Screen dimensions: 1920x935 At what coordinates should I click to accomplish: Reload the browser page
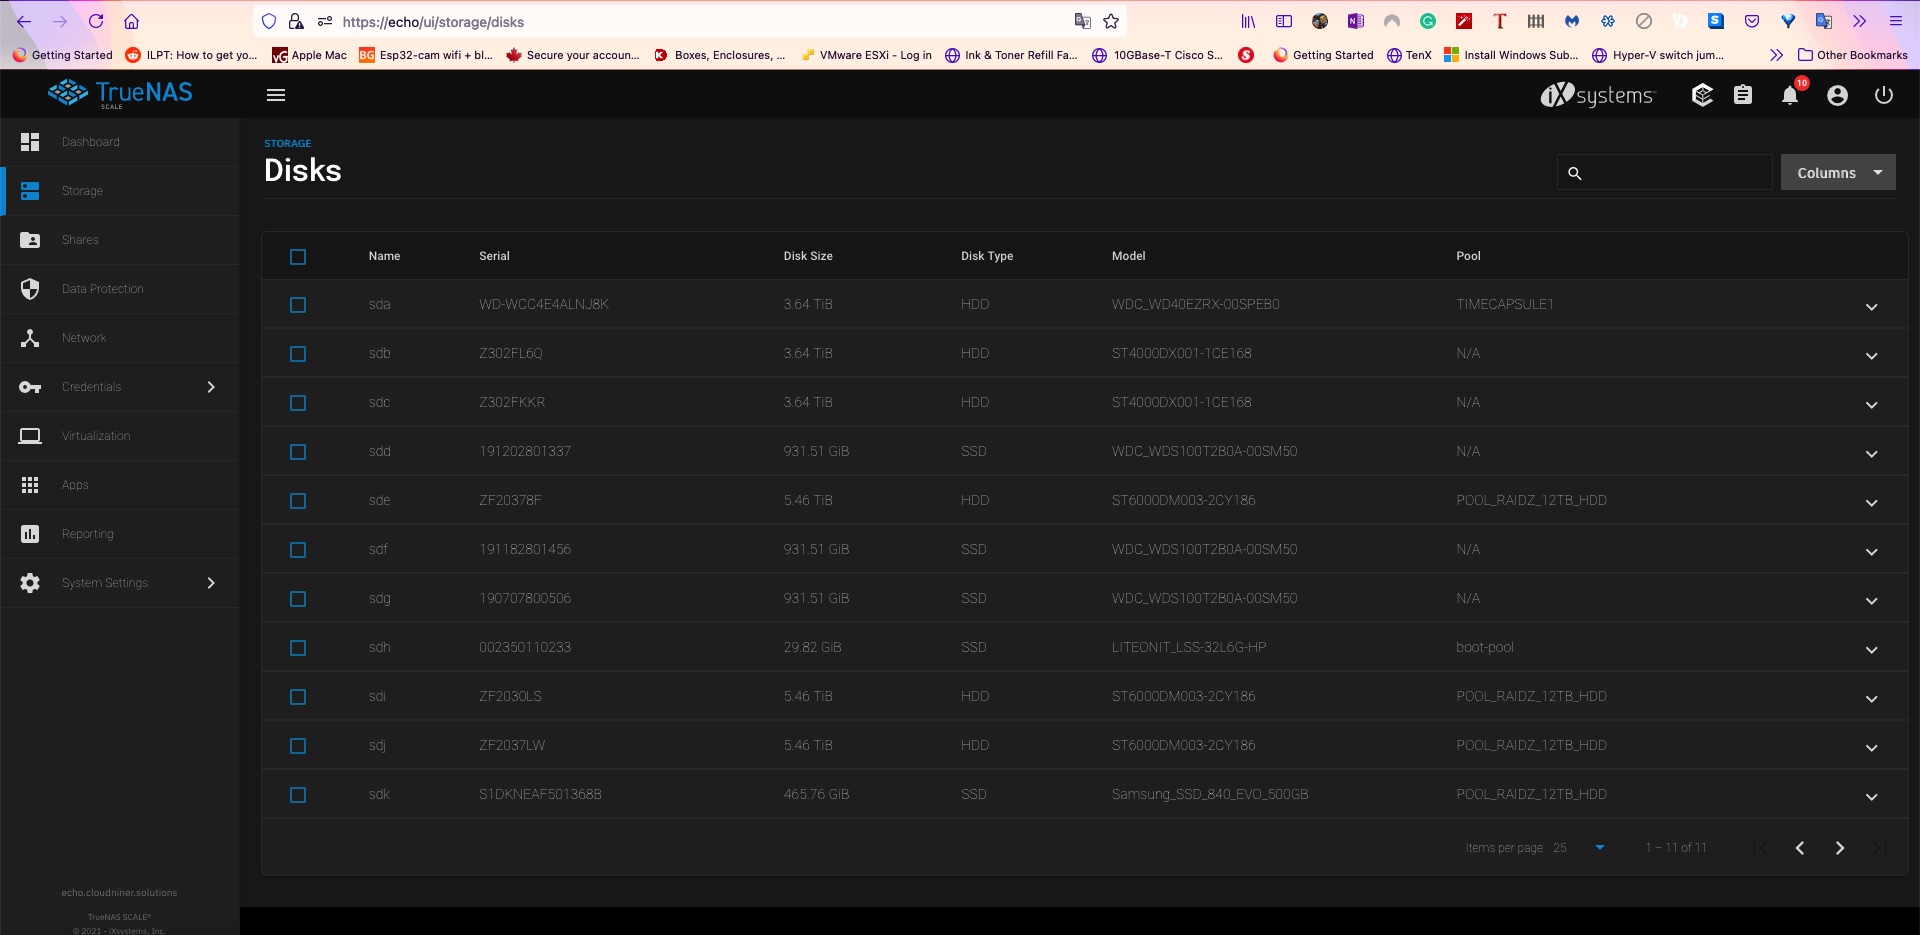pyautogui.click(x=96, y=21)
